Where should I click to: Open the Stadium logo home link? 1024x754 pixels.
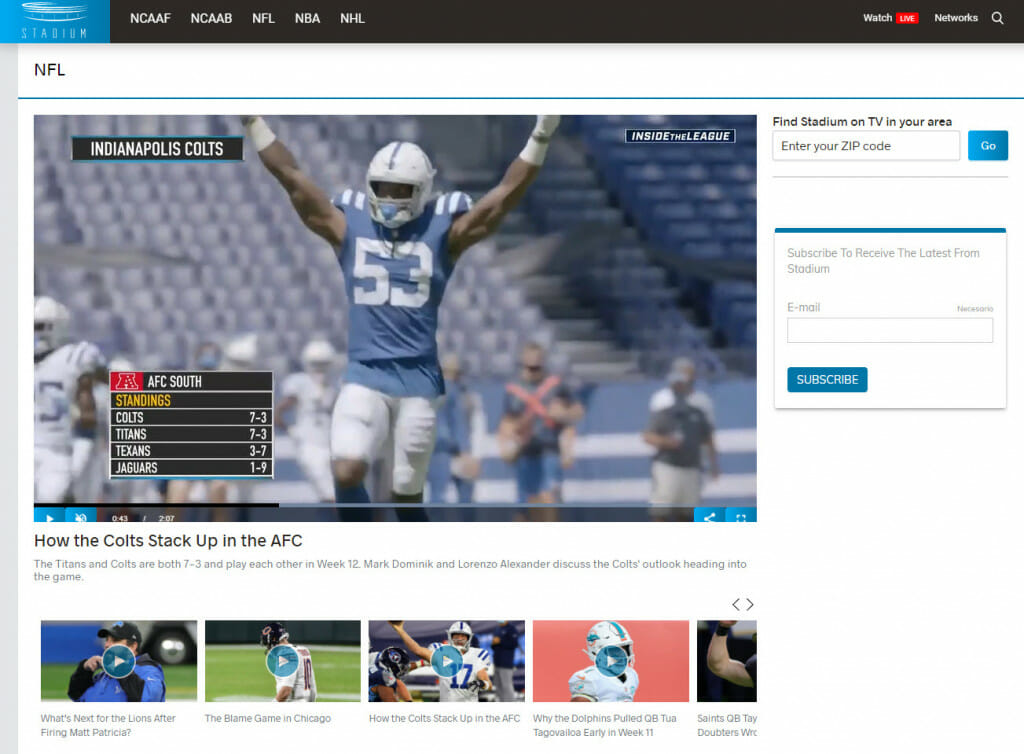(x=55, y=21)
